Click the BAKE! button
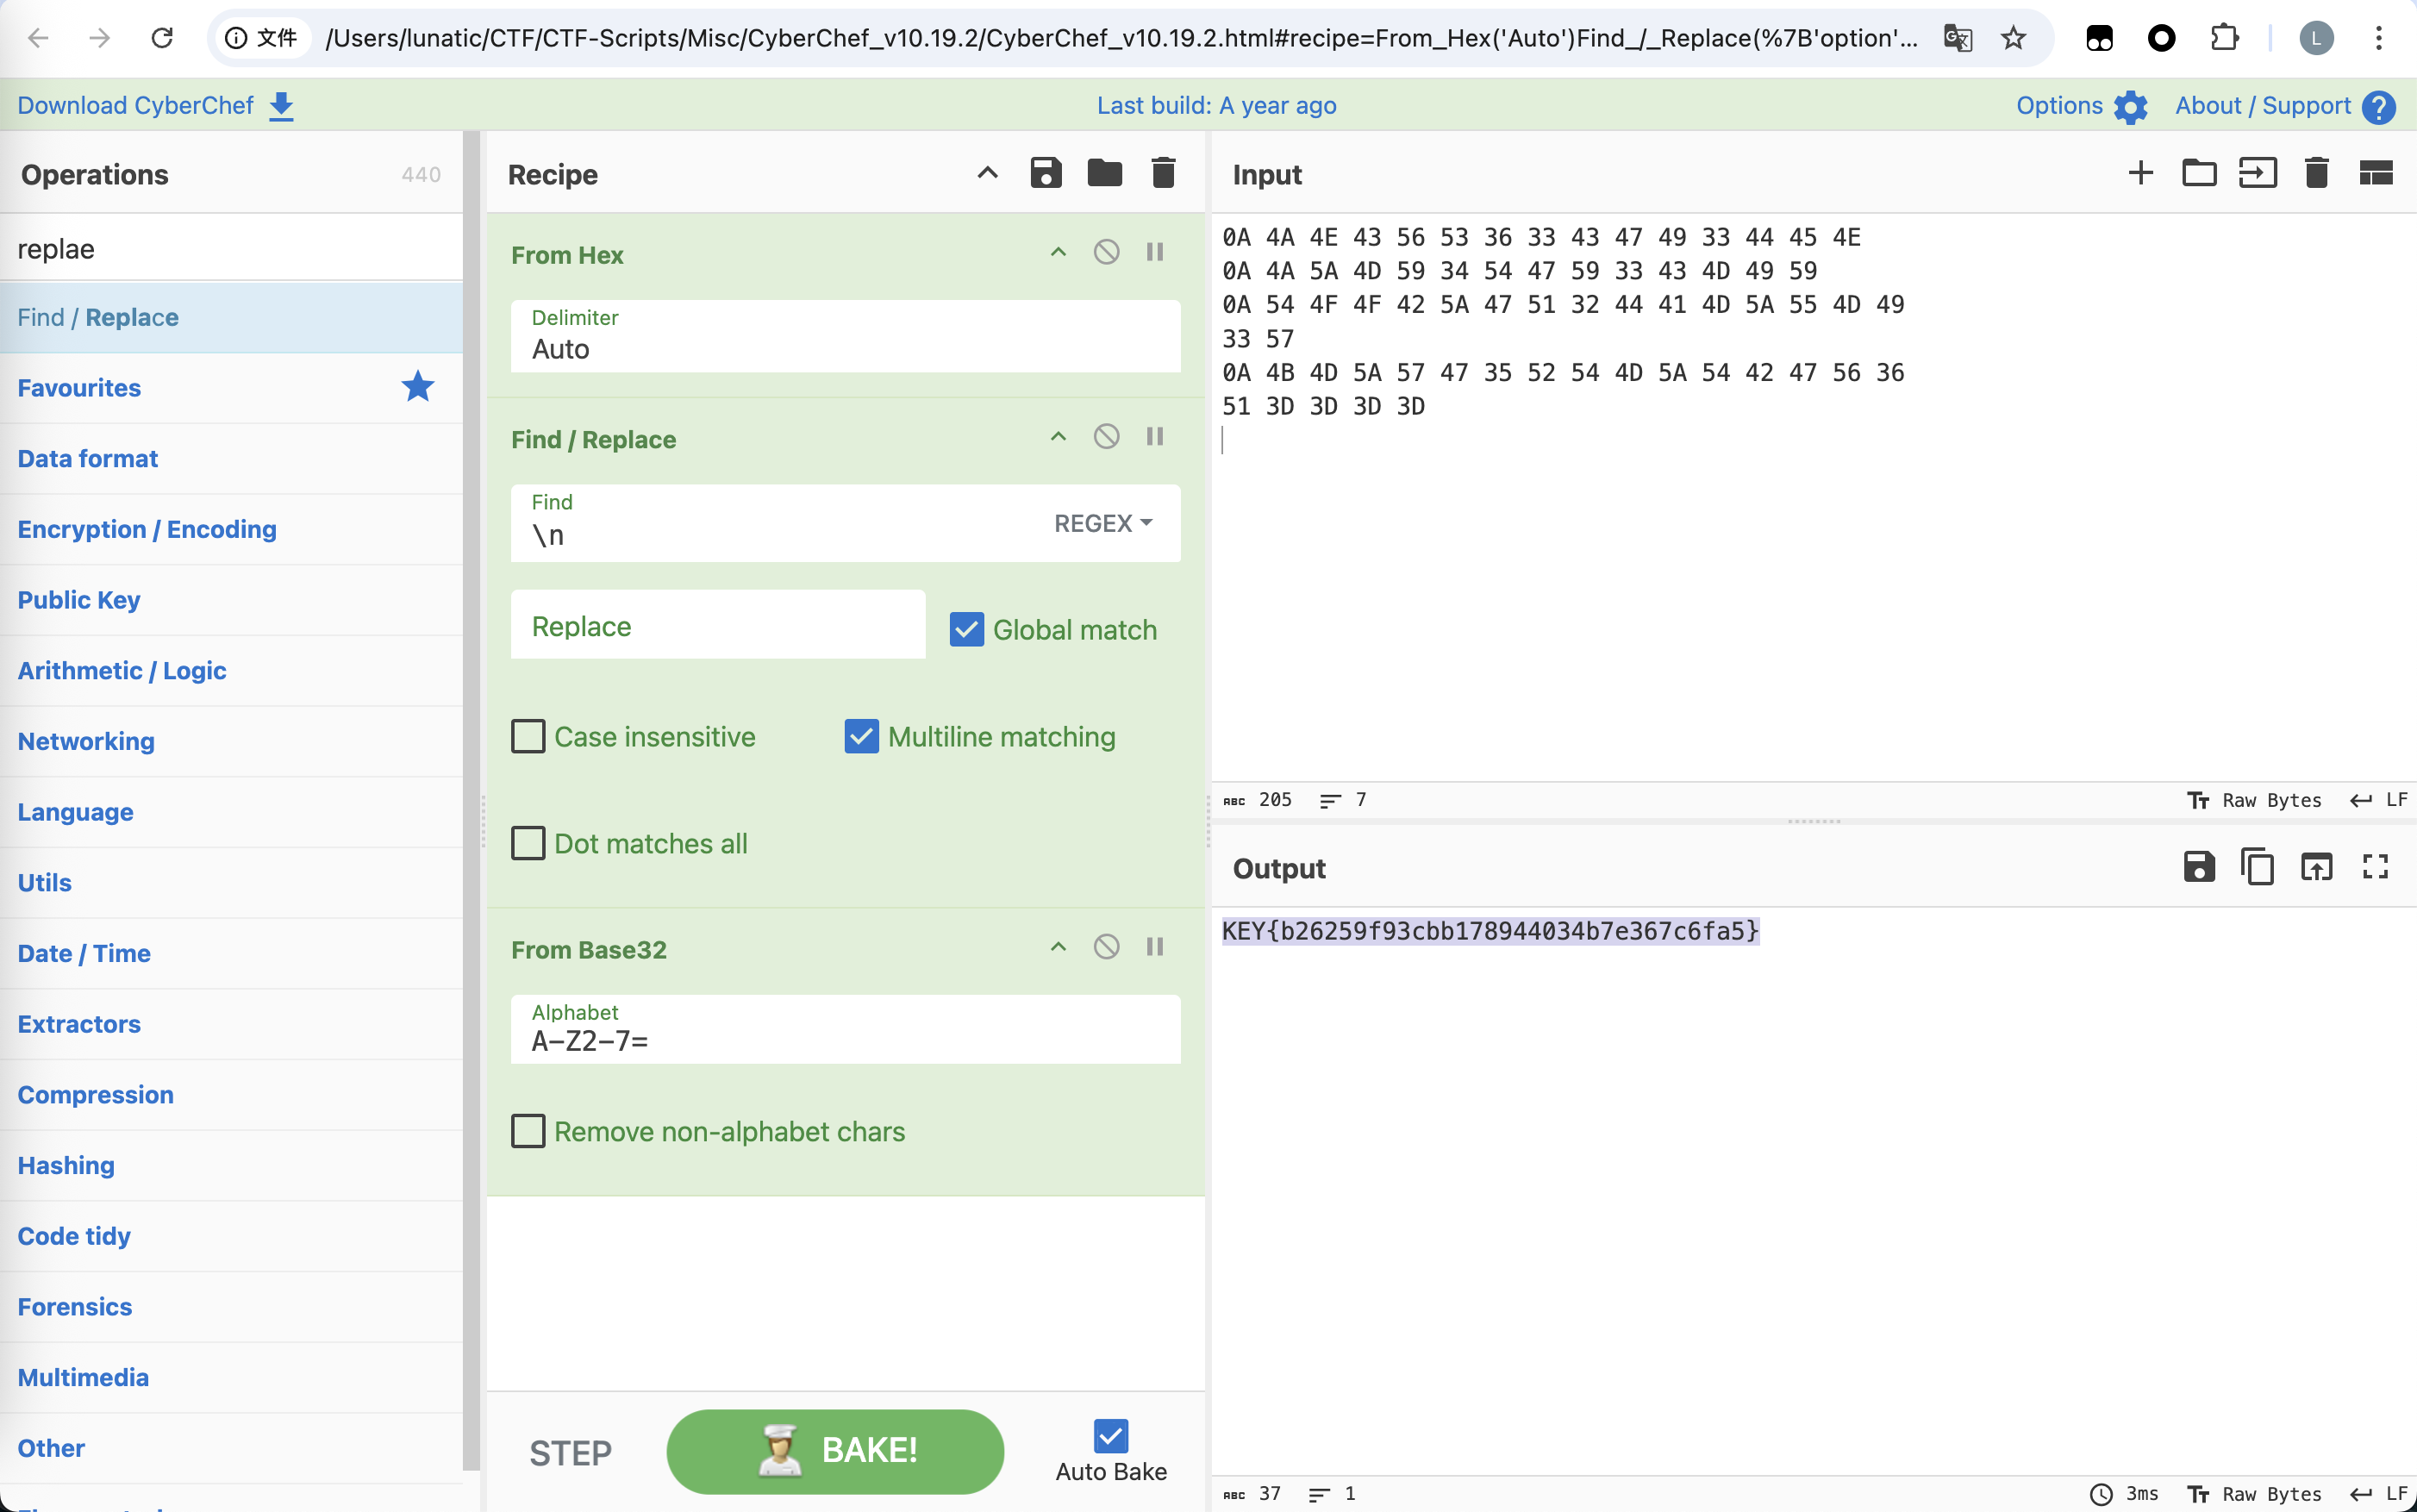 [x=835, y=1451]
